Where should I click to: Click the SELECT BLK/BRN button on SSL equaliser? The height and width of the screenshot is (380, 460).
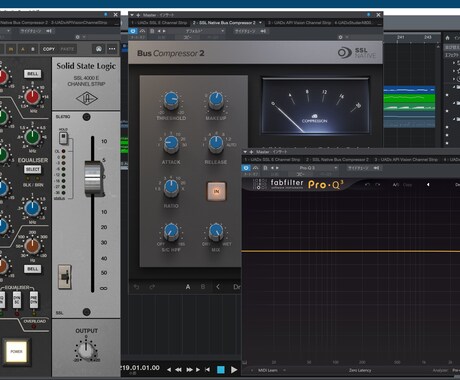[x=33, y=169]
